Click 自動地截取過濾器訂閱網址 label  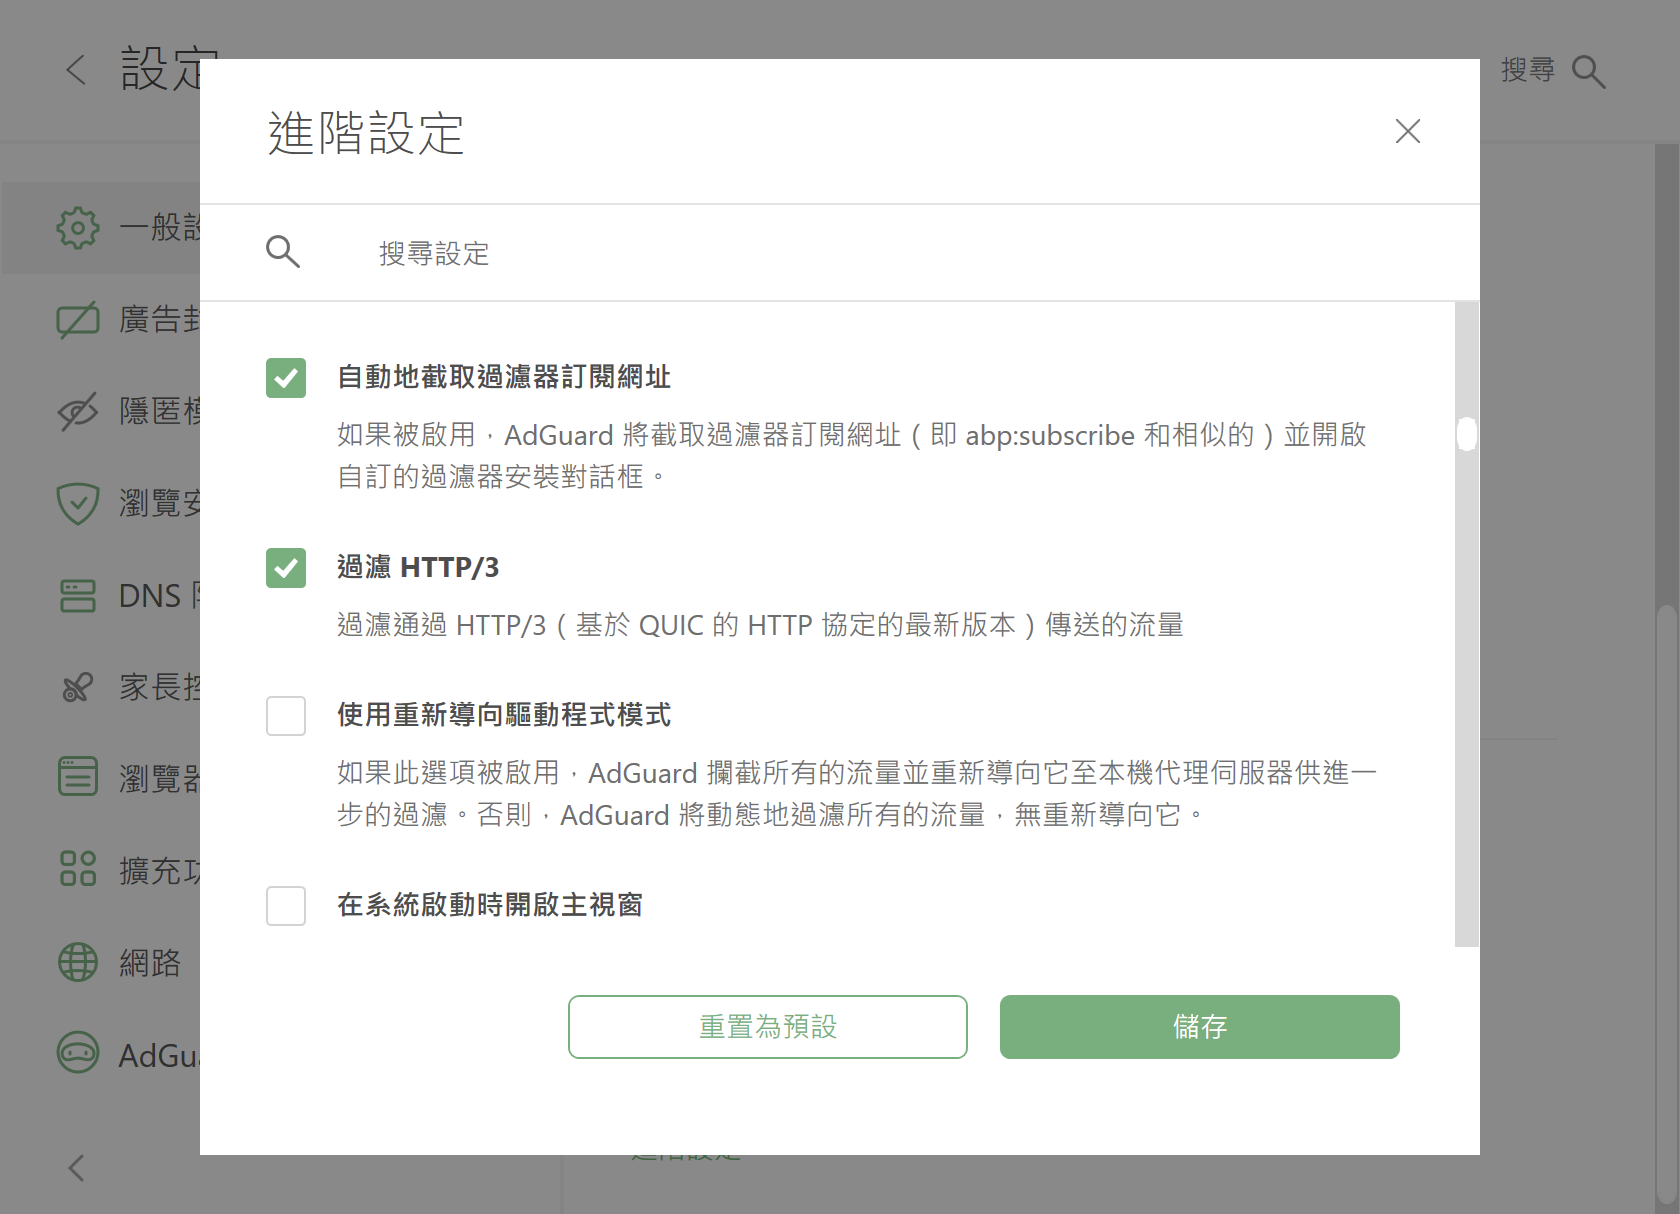pos(504,377)
